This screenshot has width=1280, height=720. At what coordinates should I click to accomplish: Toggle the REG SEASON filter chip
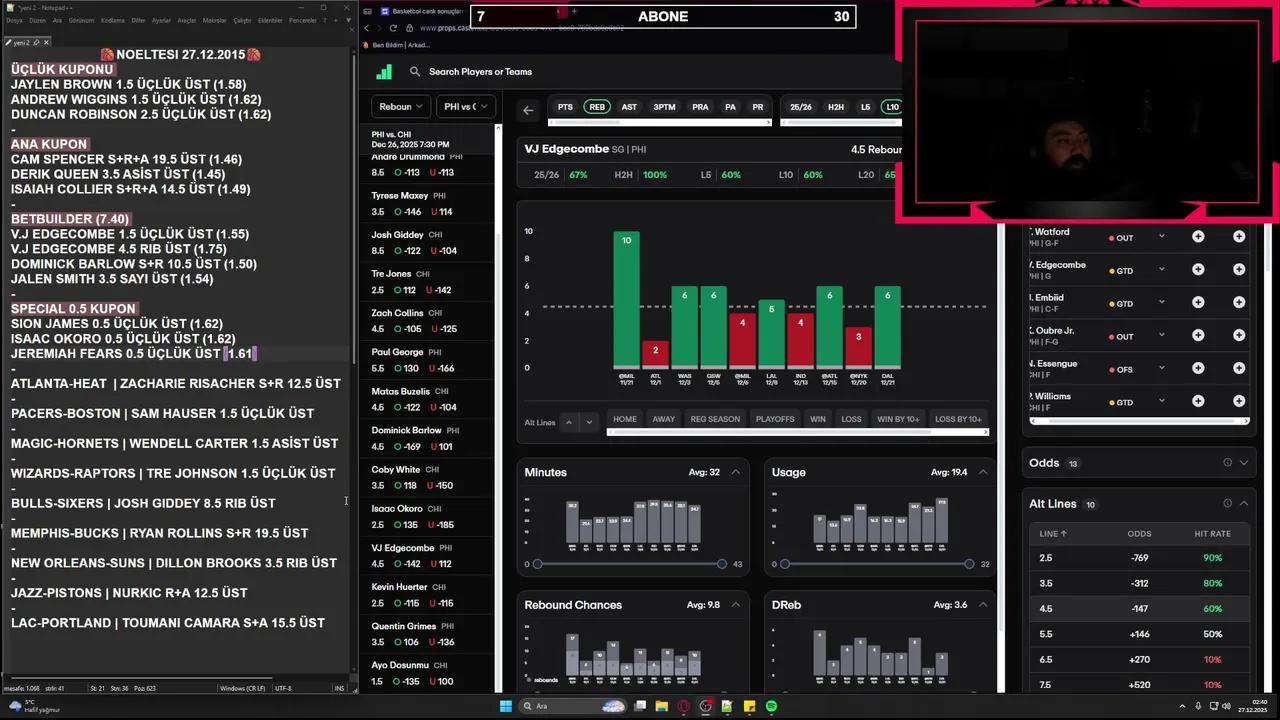715,419
